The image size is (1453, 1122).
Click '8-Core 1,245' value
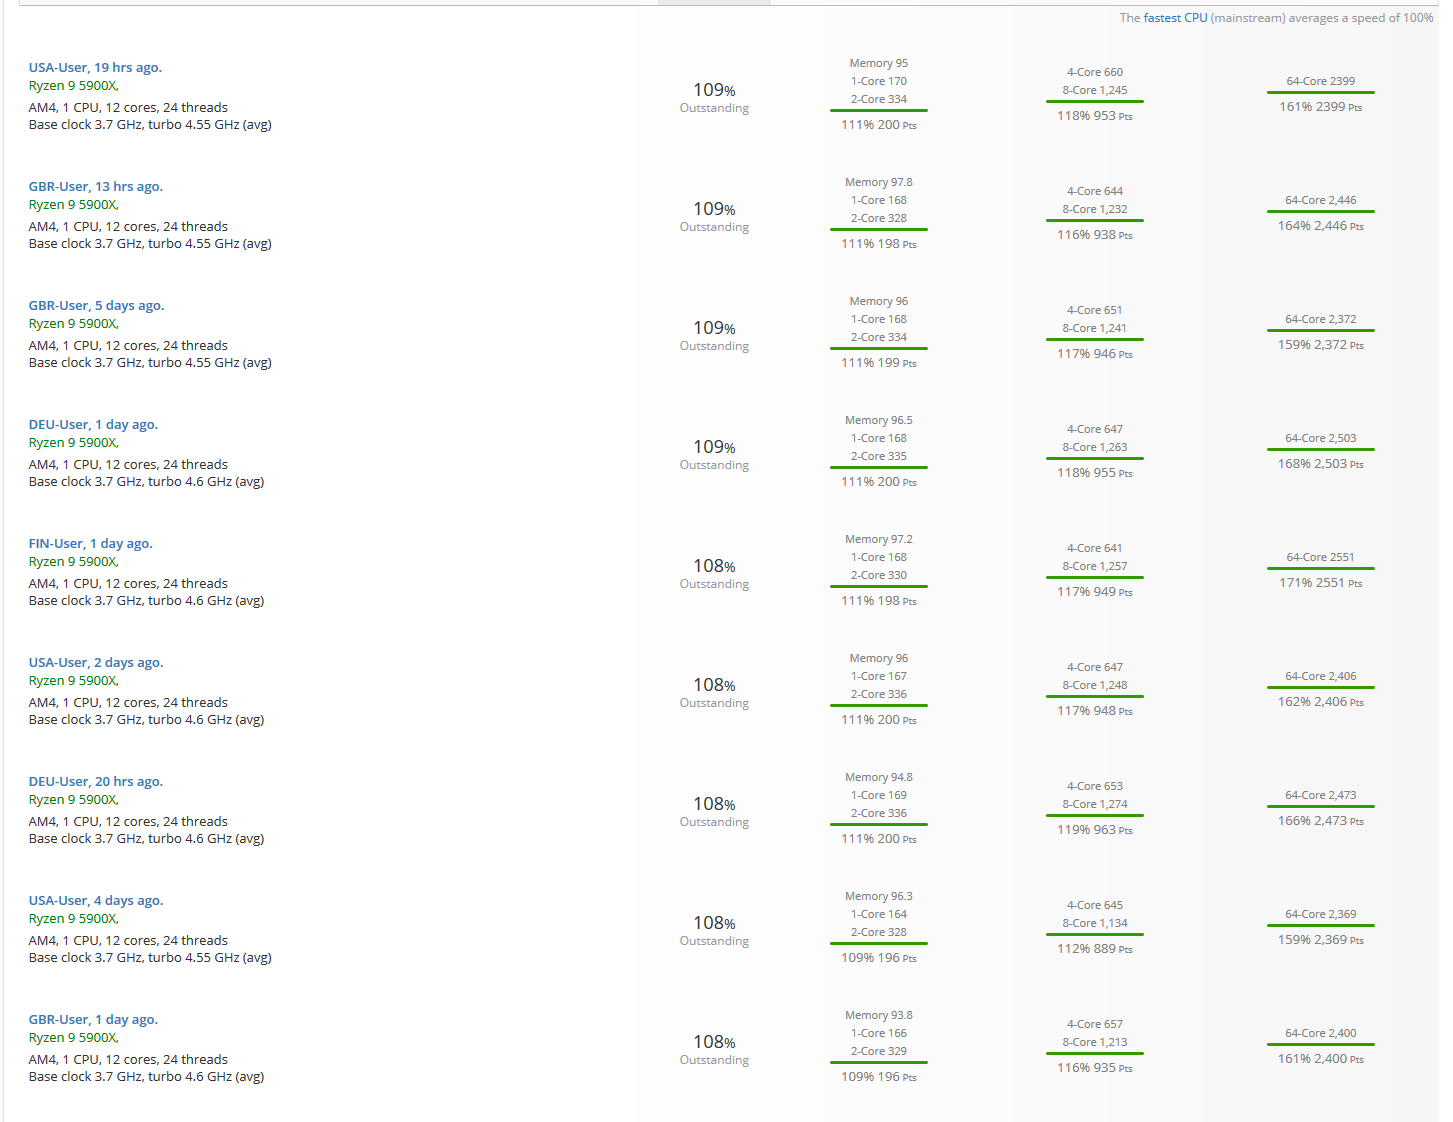(x=1095, y=90)
